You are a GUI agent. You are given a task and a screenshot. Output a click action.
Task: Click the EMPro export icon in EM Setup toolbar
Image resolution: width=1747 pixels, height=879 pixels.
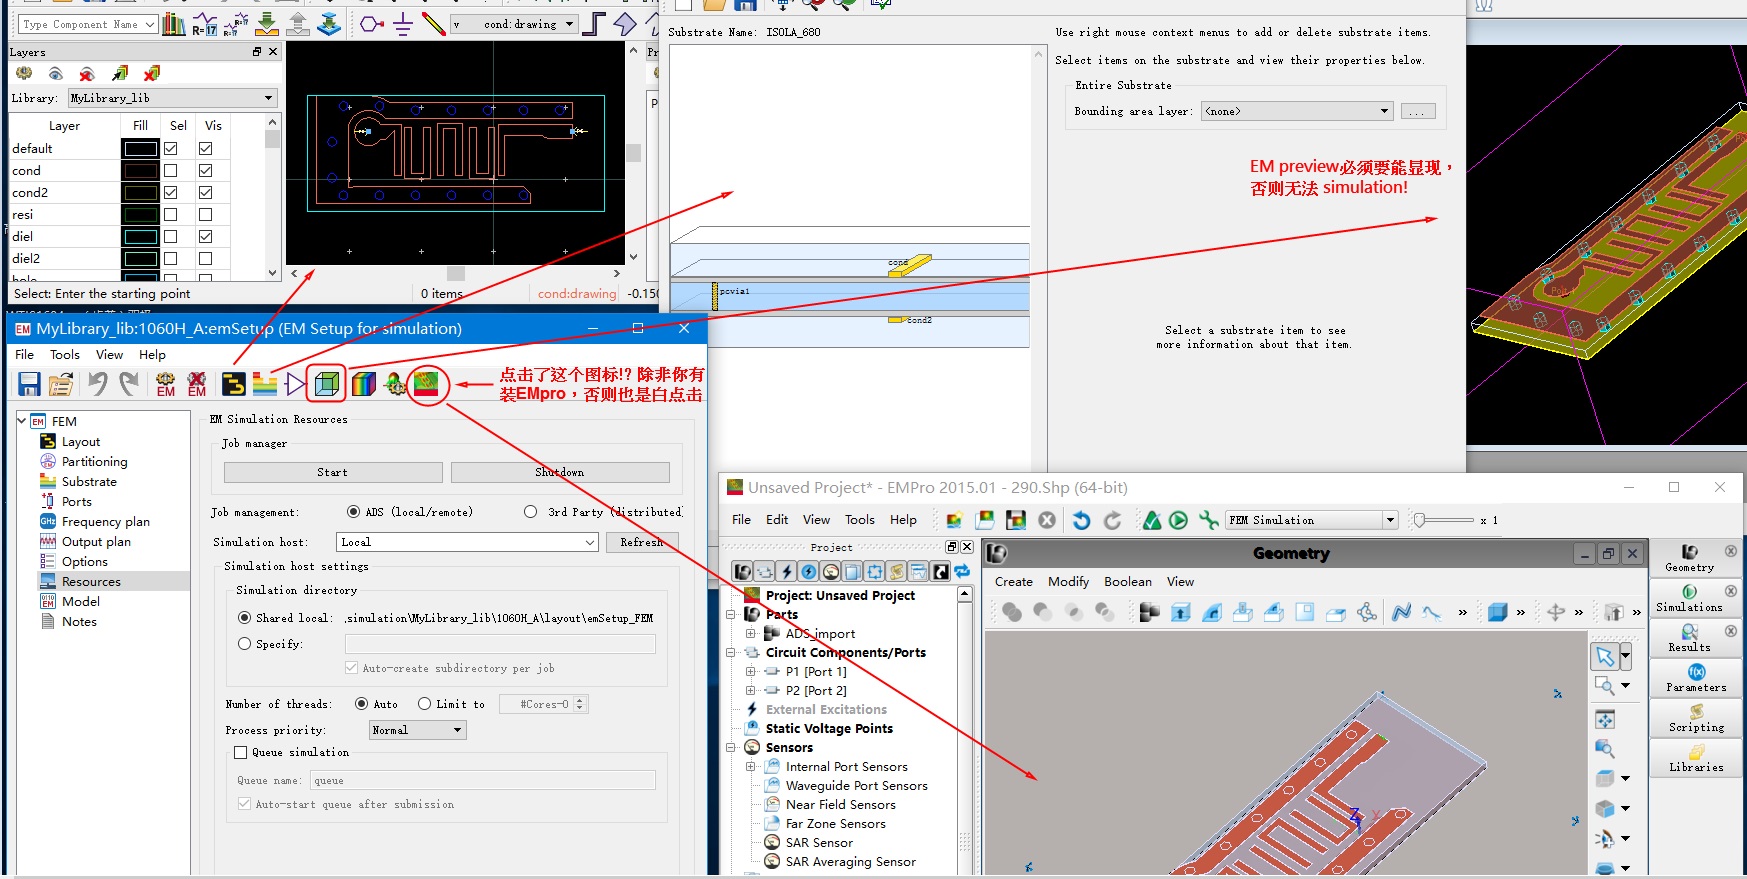(x=427, y=383)
